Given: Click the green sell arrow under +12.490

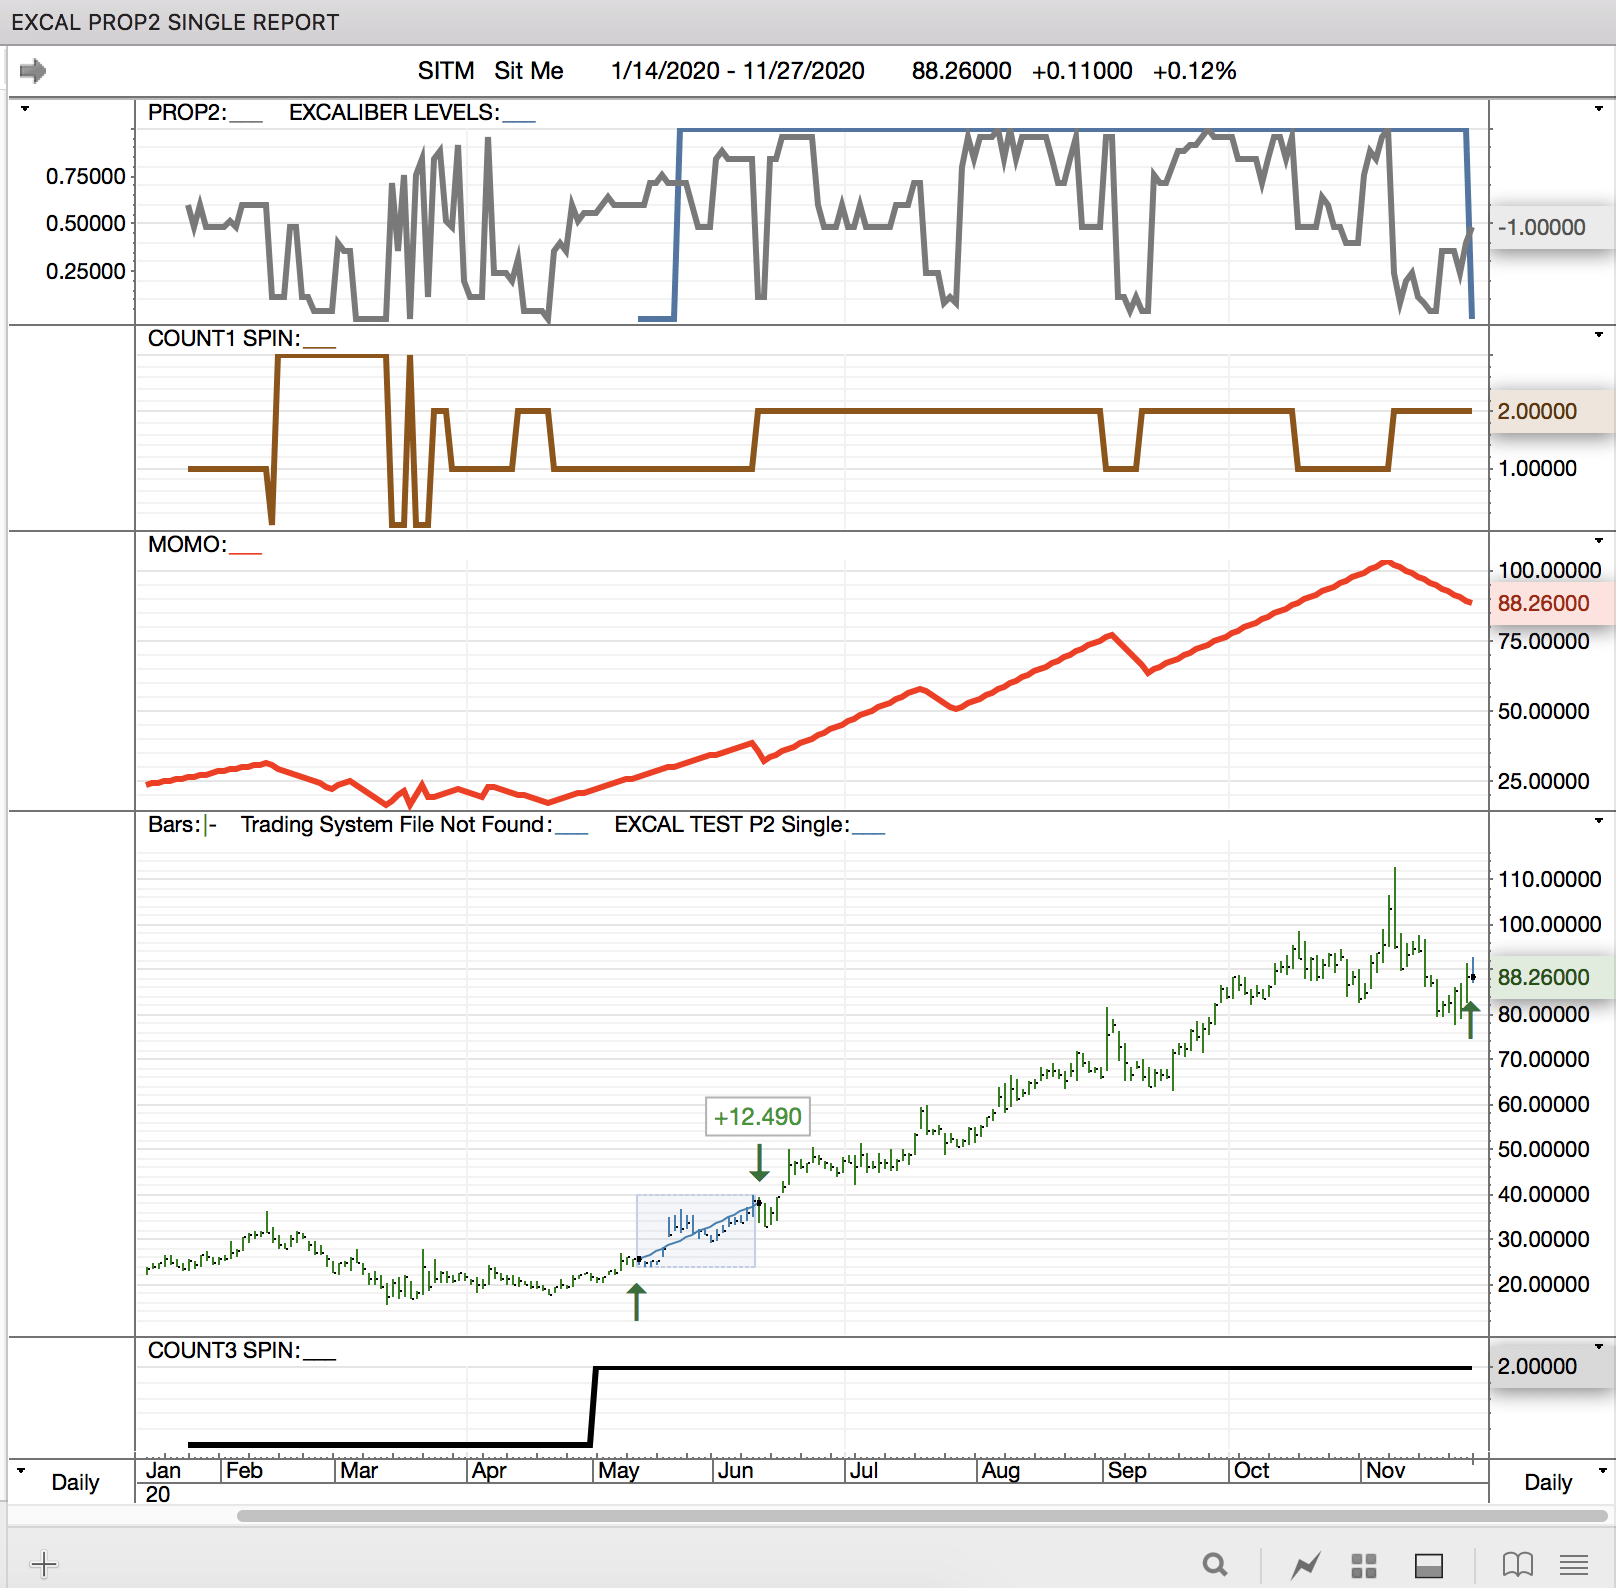Looking at the screenshot, I should pos(759,1162).
